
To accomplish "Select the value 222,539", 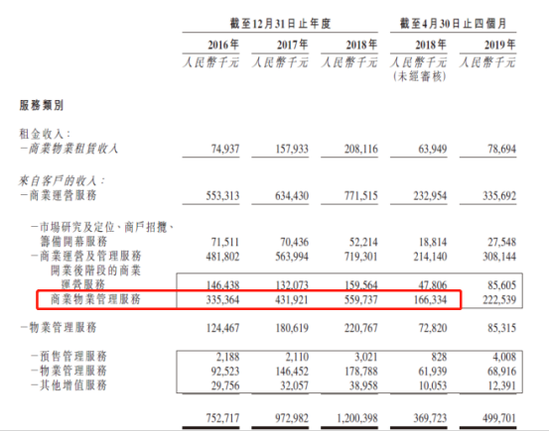I will point(499,300).
